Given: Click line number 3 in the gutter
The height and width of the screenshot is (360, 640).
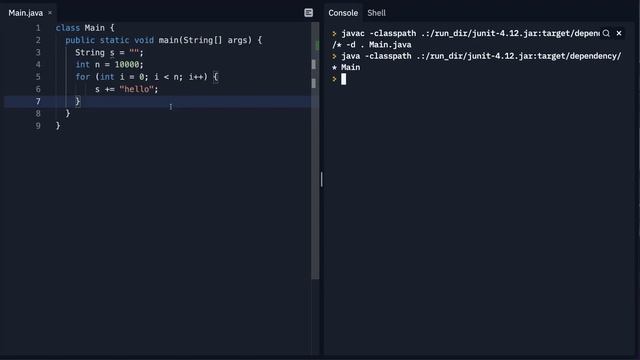Looking at the screenshot, I should click(38, 52).
